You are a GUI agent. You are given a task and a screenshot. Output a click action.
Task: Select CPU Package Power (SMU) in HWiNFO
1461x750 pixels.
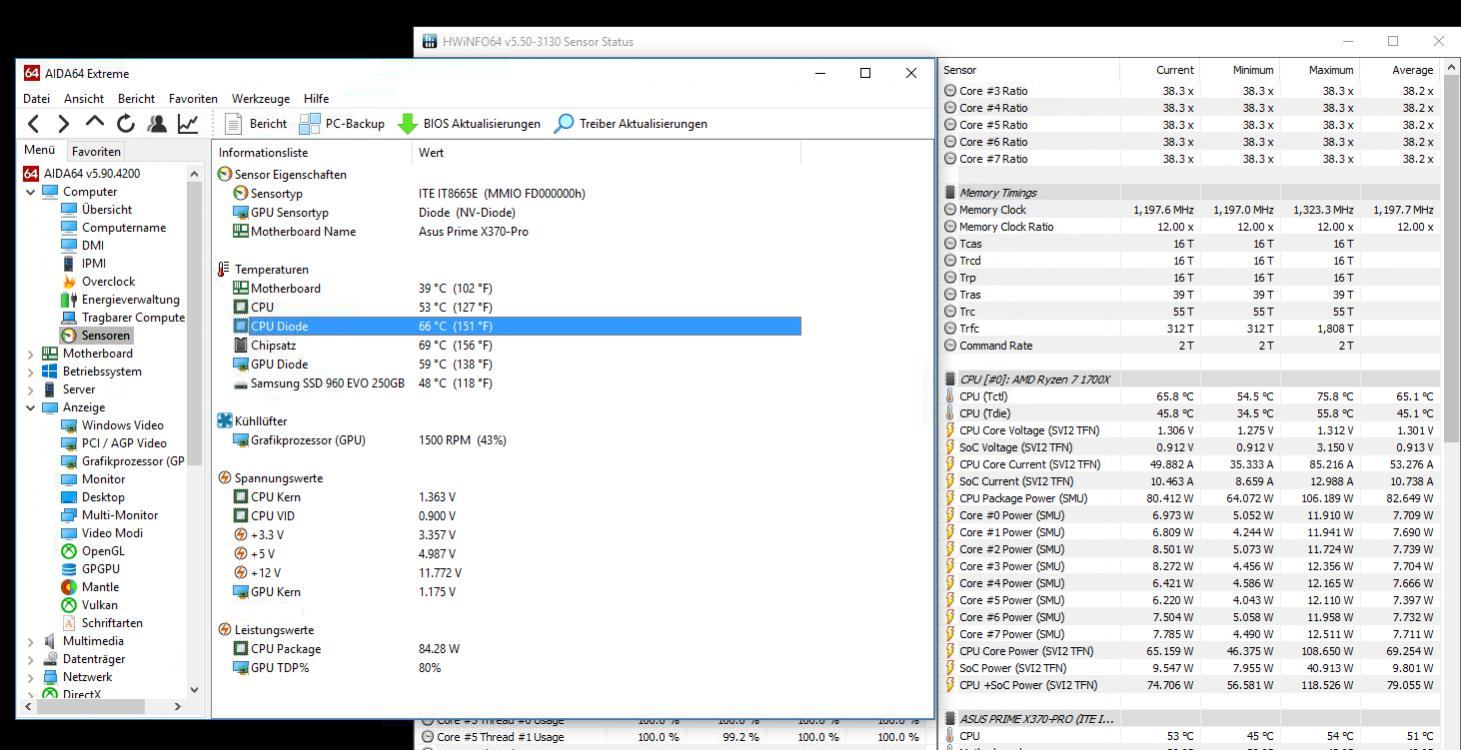1190,499
